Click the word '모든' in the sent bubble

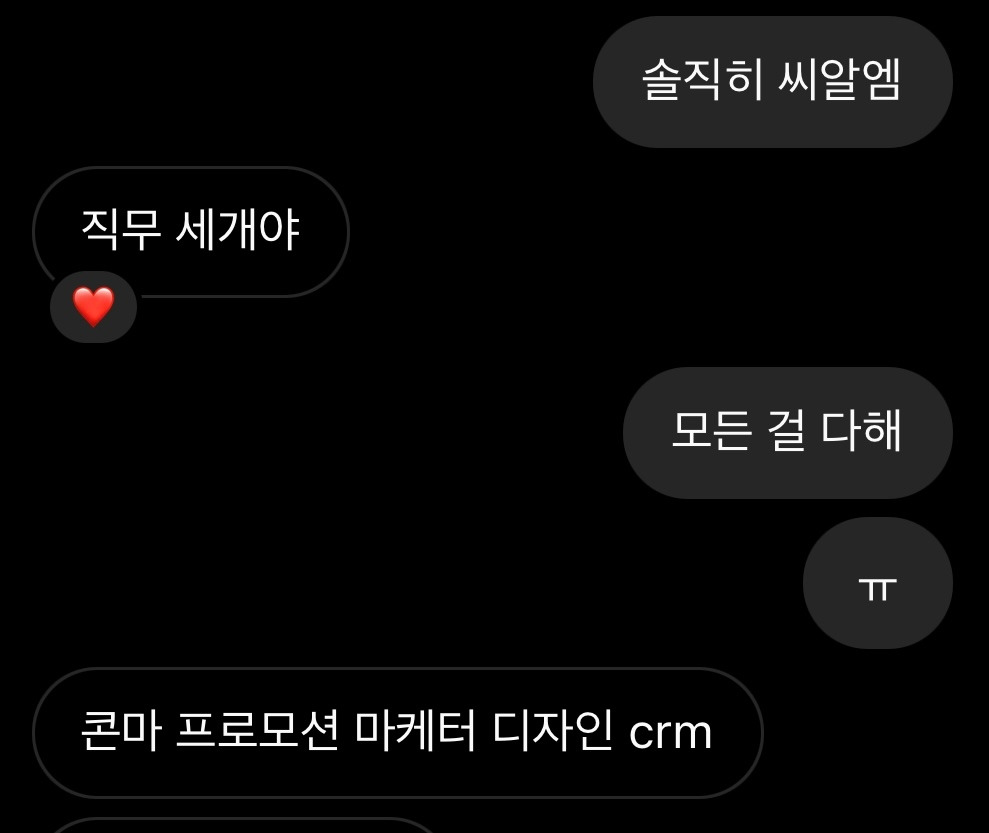click(x=712, y=430)
